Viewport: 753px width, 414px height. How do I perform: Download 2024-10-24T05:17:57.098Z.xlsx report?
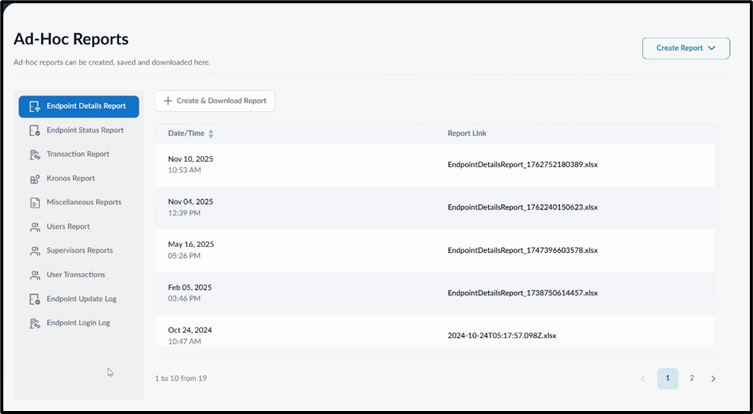(502, 336)
